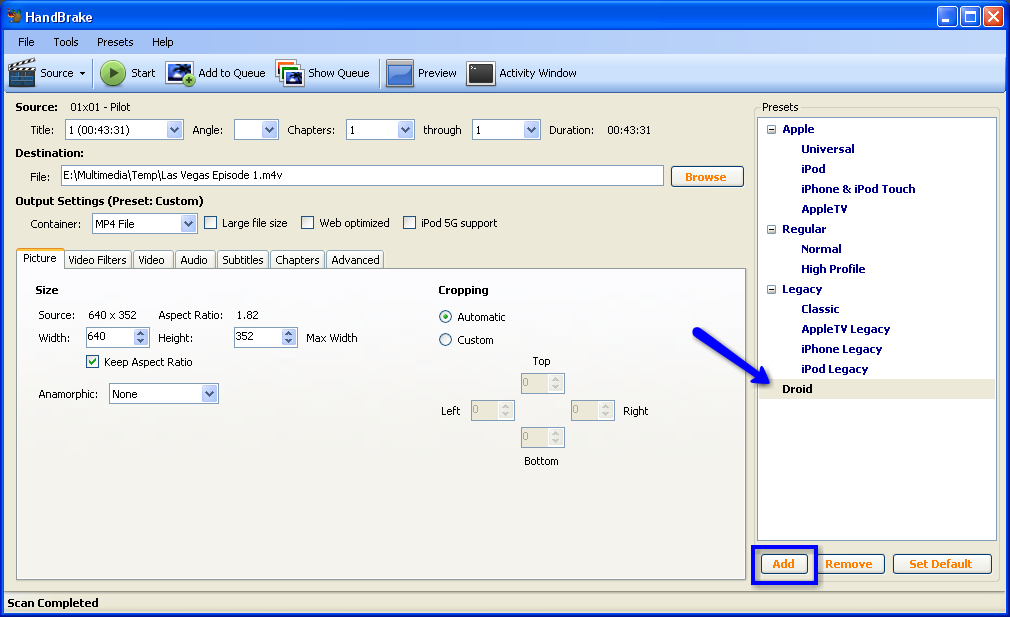
Task: Open Source dropdown arrow in toolbar
Action: [x=82, y=73]
